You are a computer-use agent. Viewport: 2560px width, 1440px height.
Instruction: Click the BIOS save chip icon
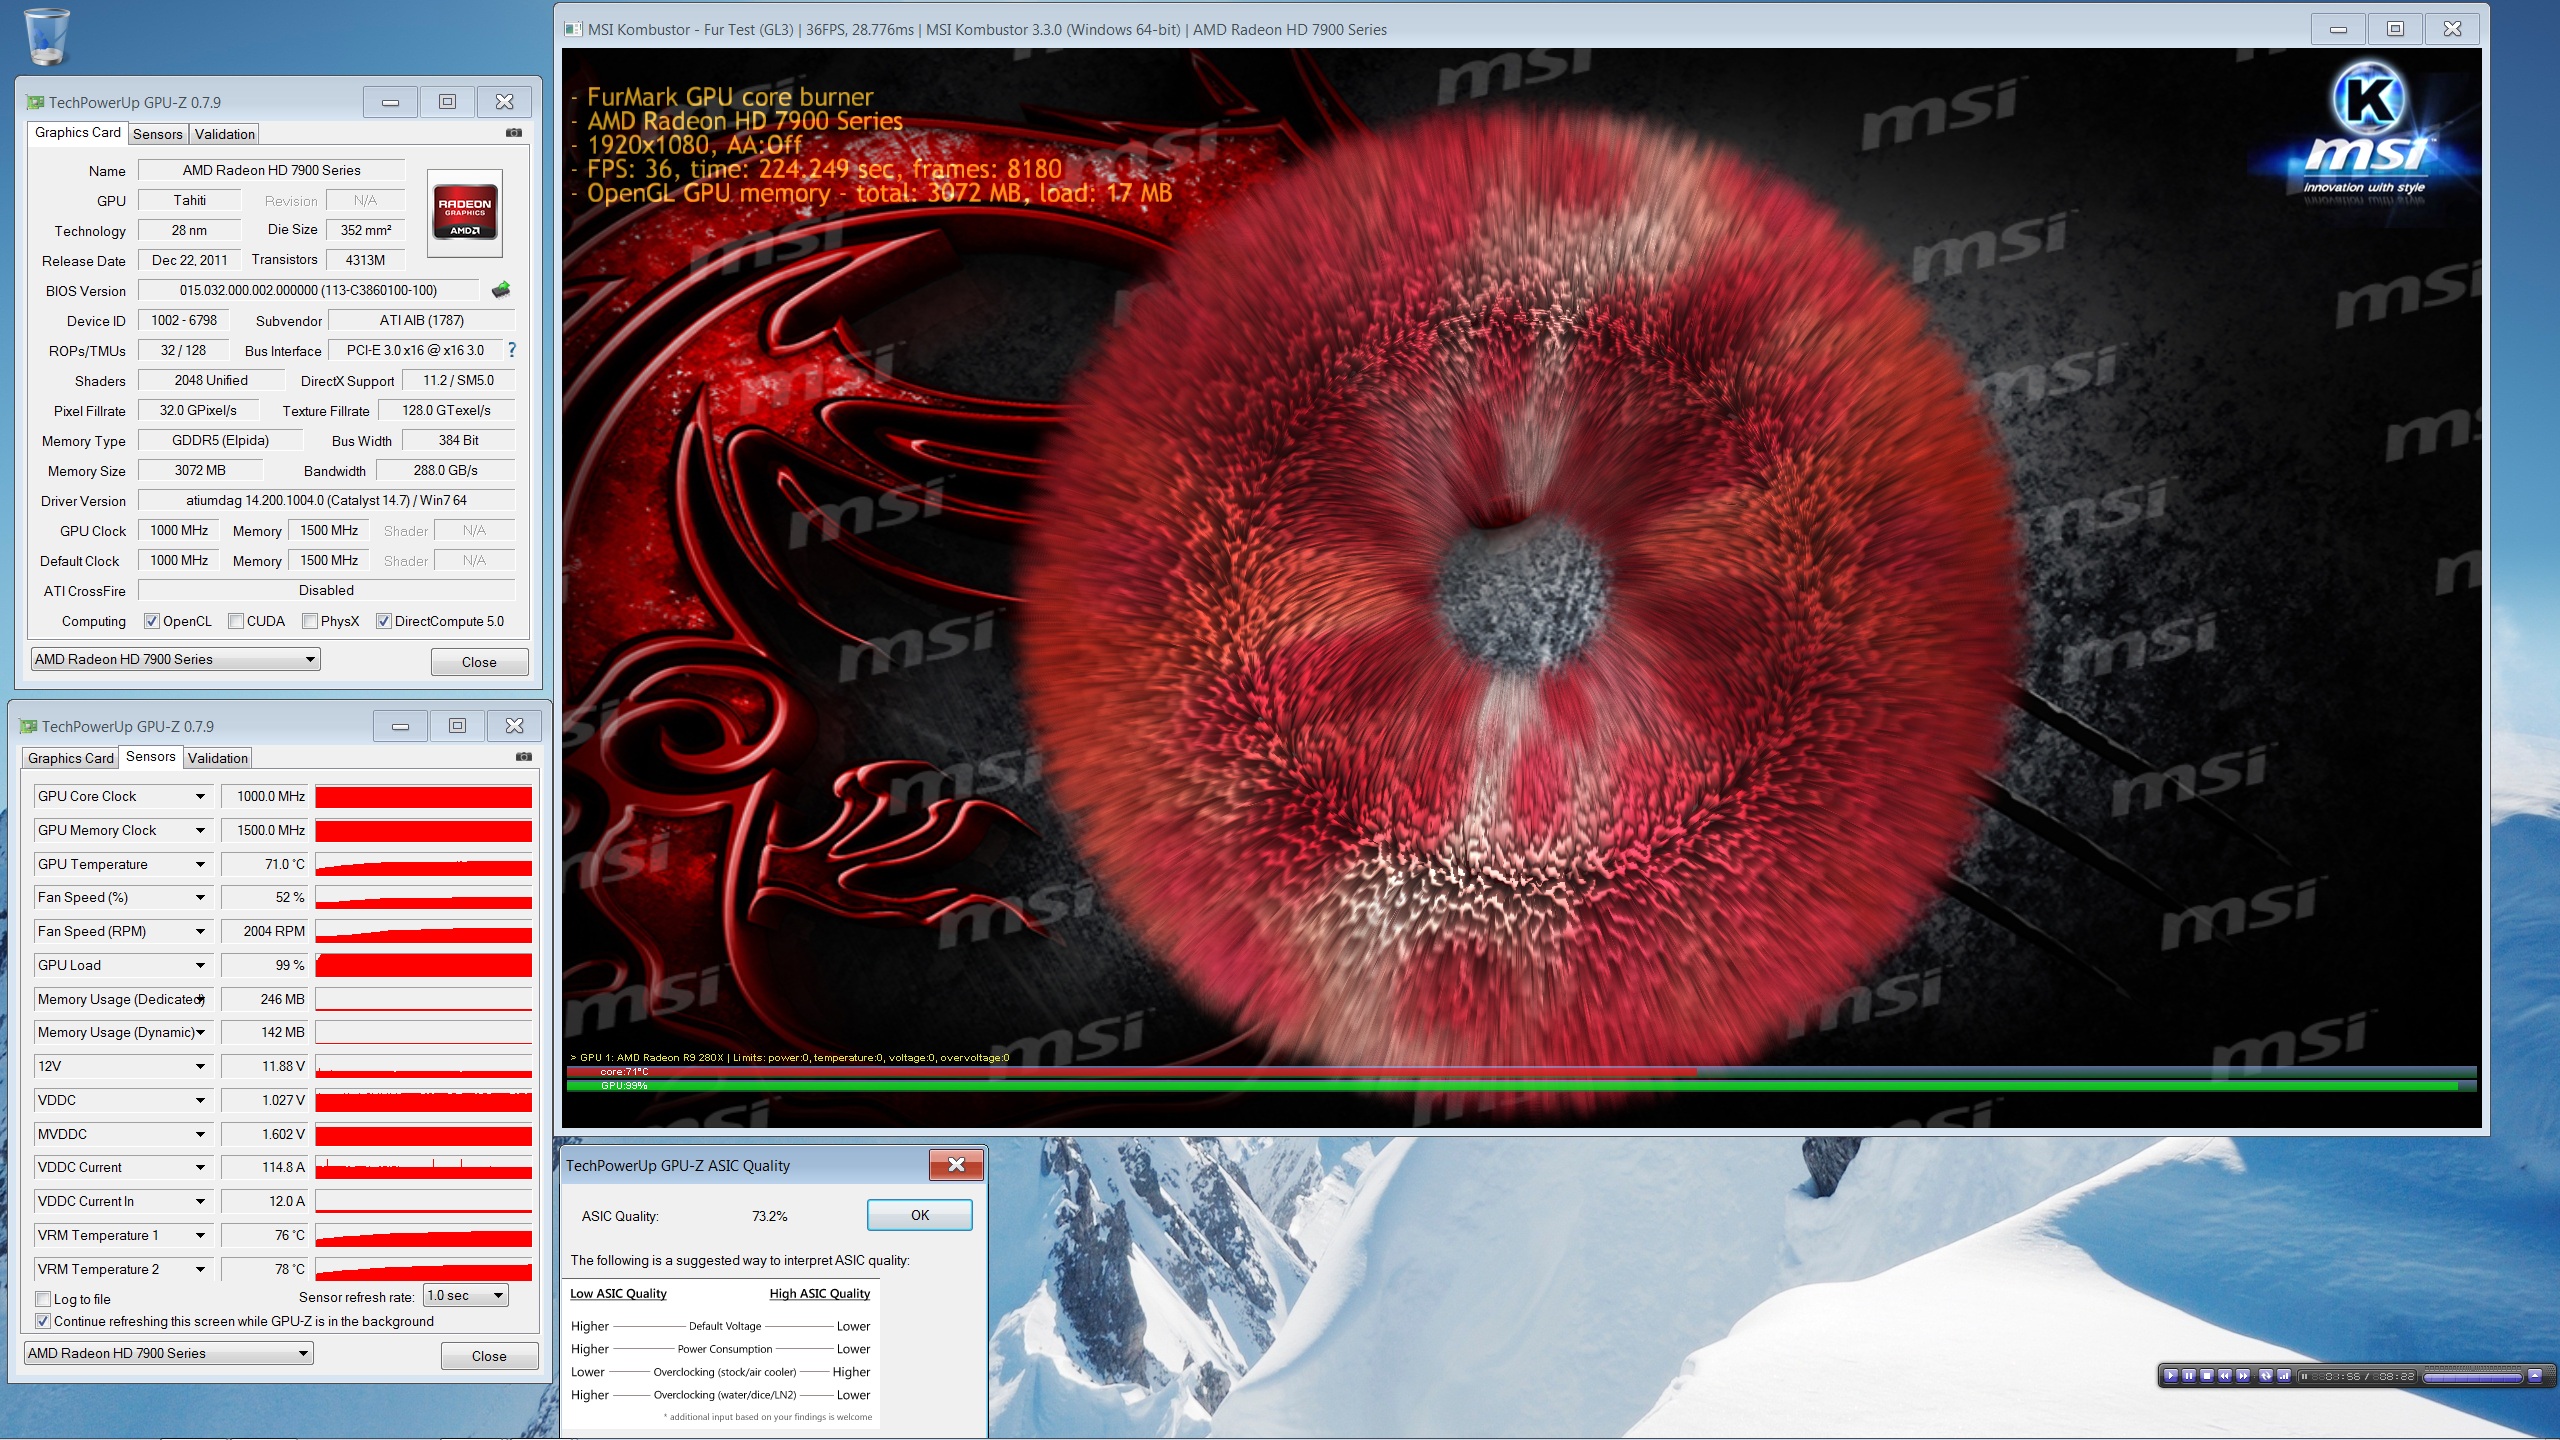pos(501,290)
